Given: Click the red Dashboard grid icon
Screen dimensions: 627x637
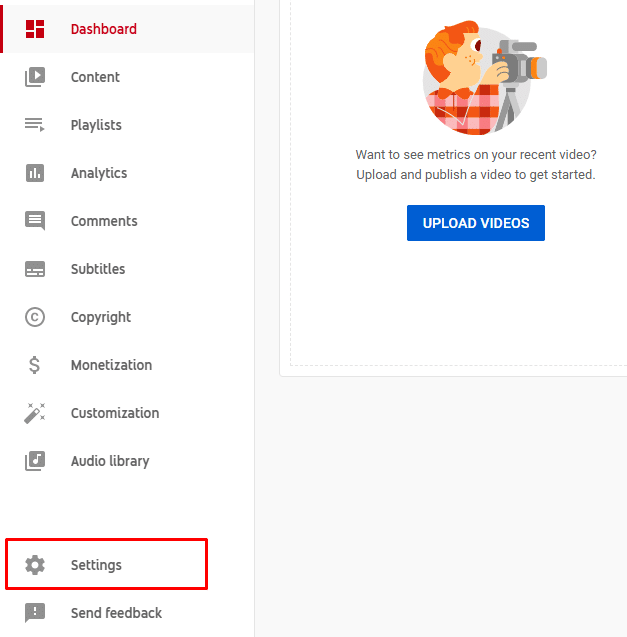Looking at the screenshot, I should 35,29.
